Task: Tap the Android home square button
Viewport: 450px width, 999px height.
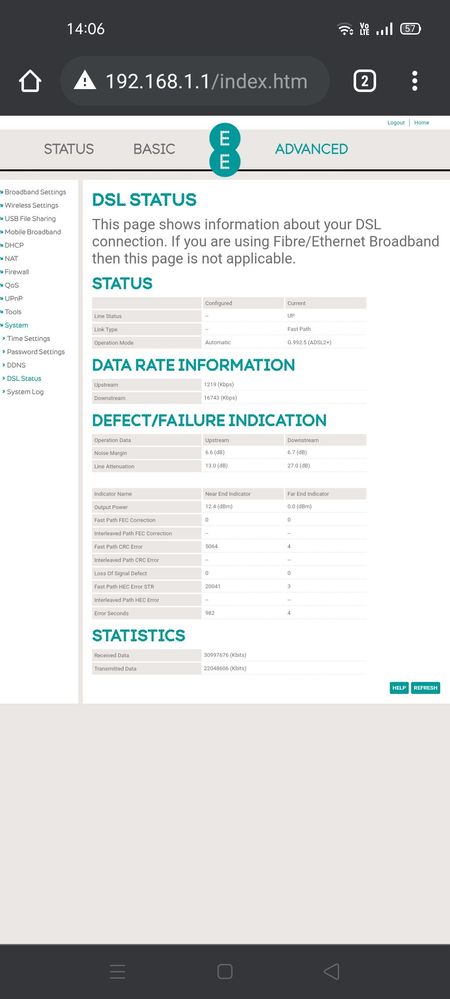Action: click(224, 971)
